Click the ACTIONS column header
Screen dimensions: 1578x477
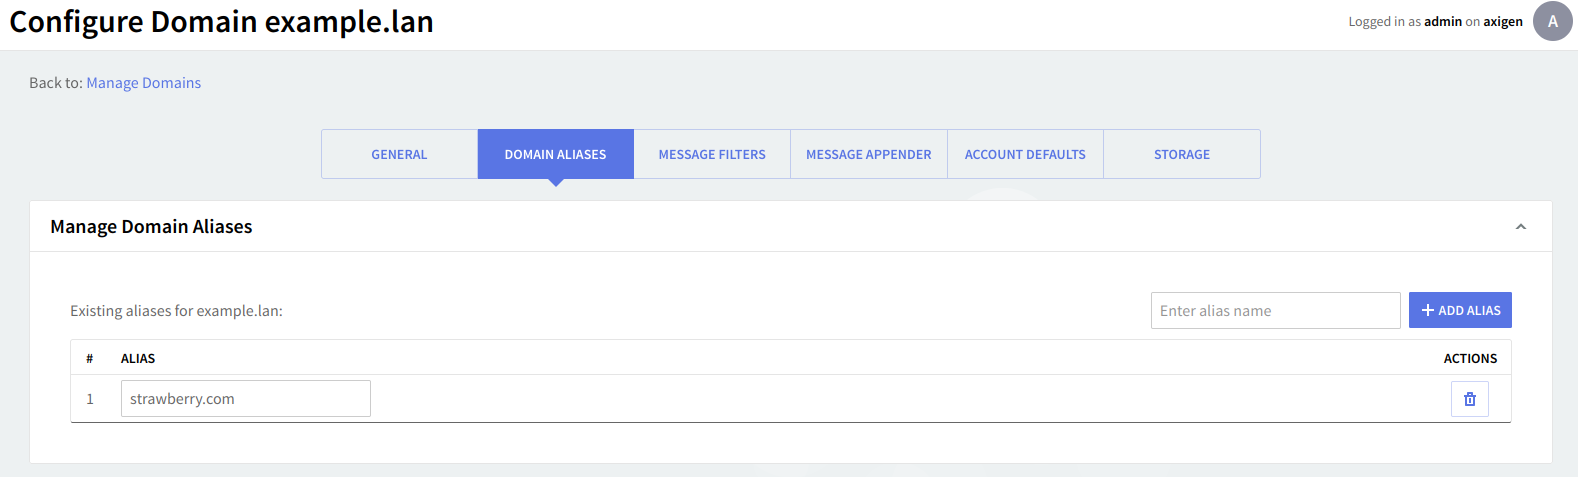click(x=1470, y=358)
